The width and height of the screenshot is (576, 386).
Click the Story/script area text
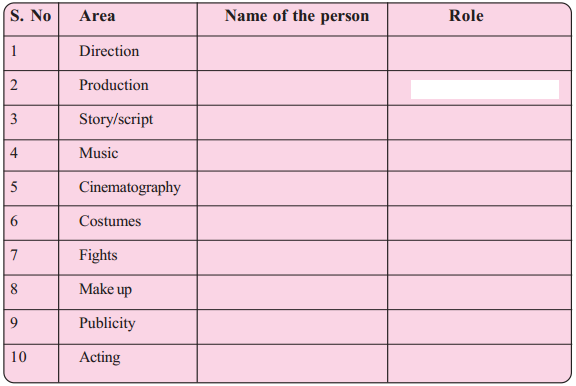116,119
